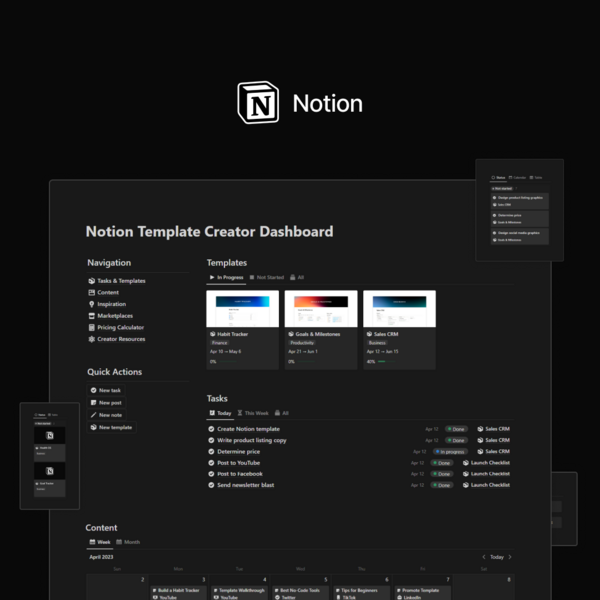Open Done status of Post to YouTube
Viewport: 600px width, 600px height.
[x=442, y=463]
